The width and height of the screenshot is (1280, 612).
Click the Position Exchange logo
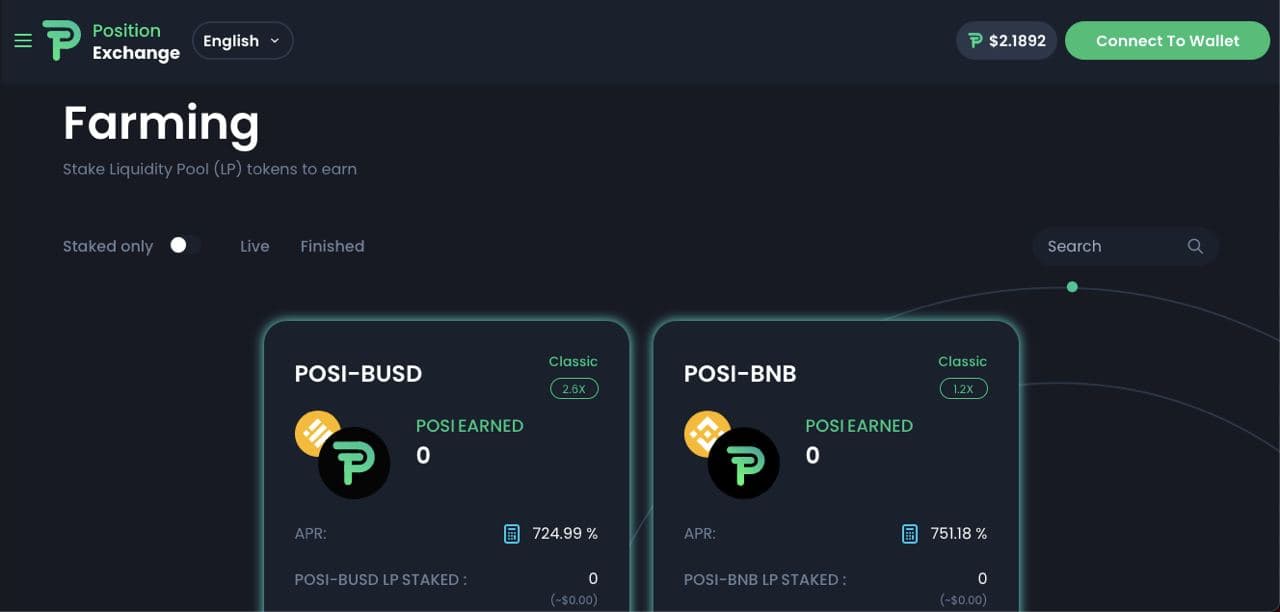[x=111, y=41]
